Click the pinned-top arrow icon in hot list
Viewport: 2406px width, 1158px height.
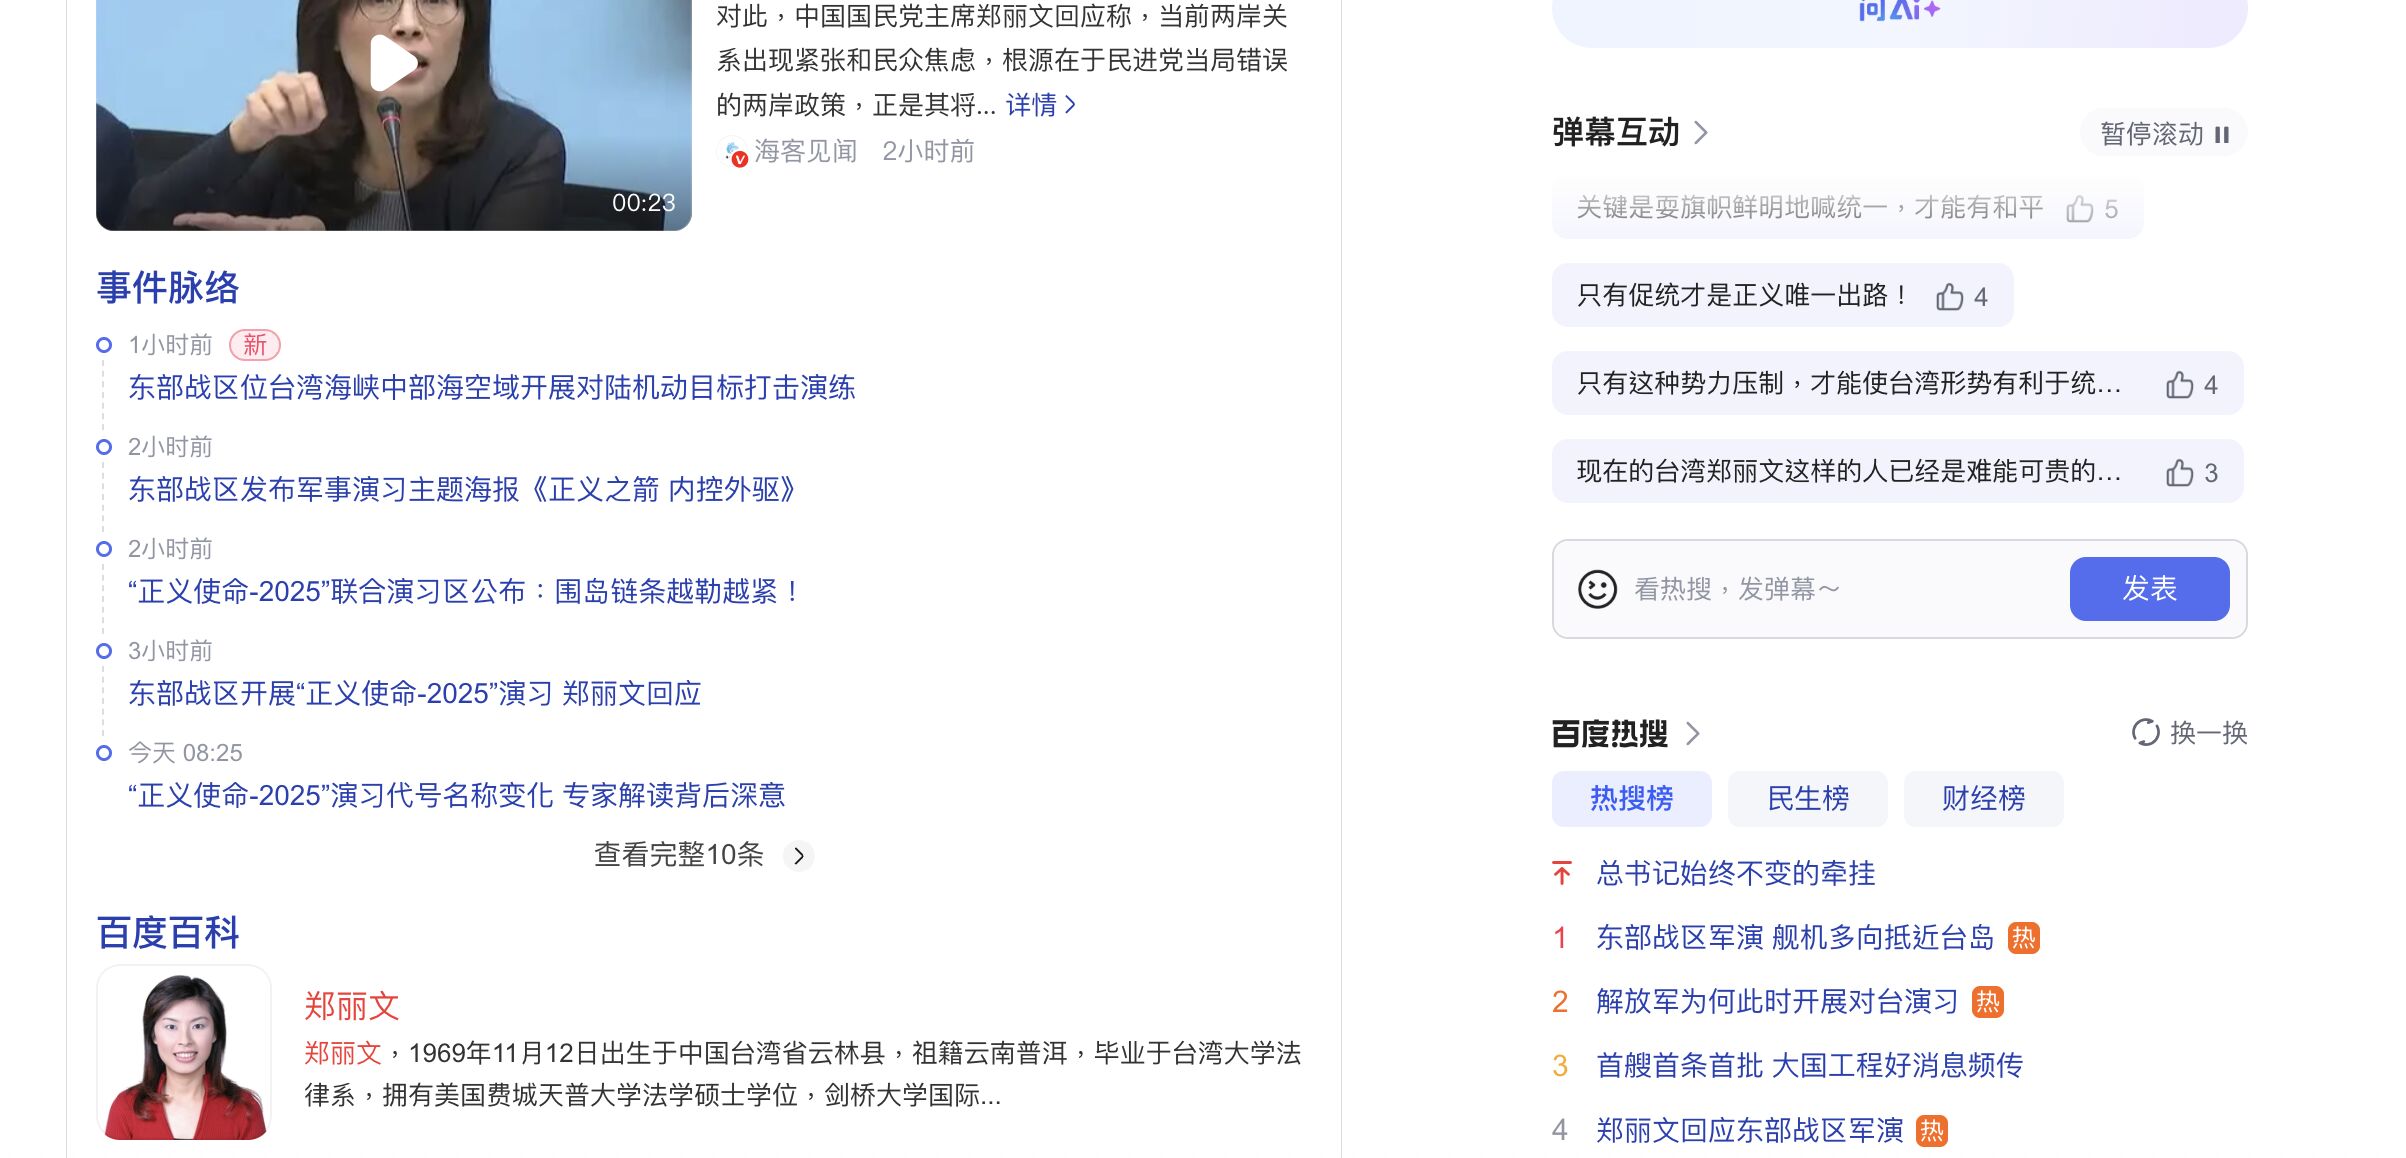click(1562, 873)
